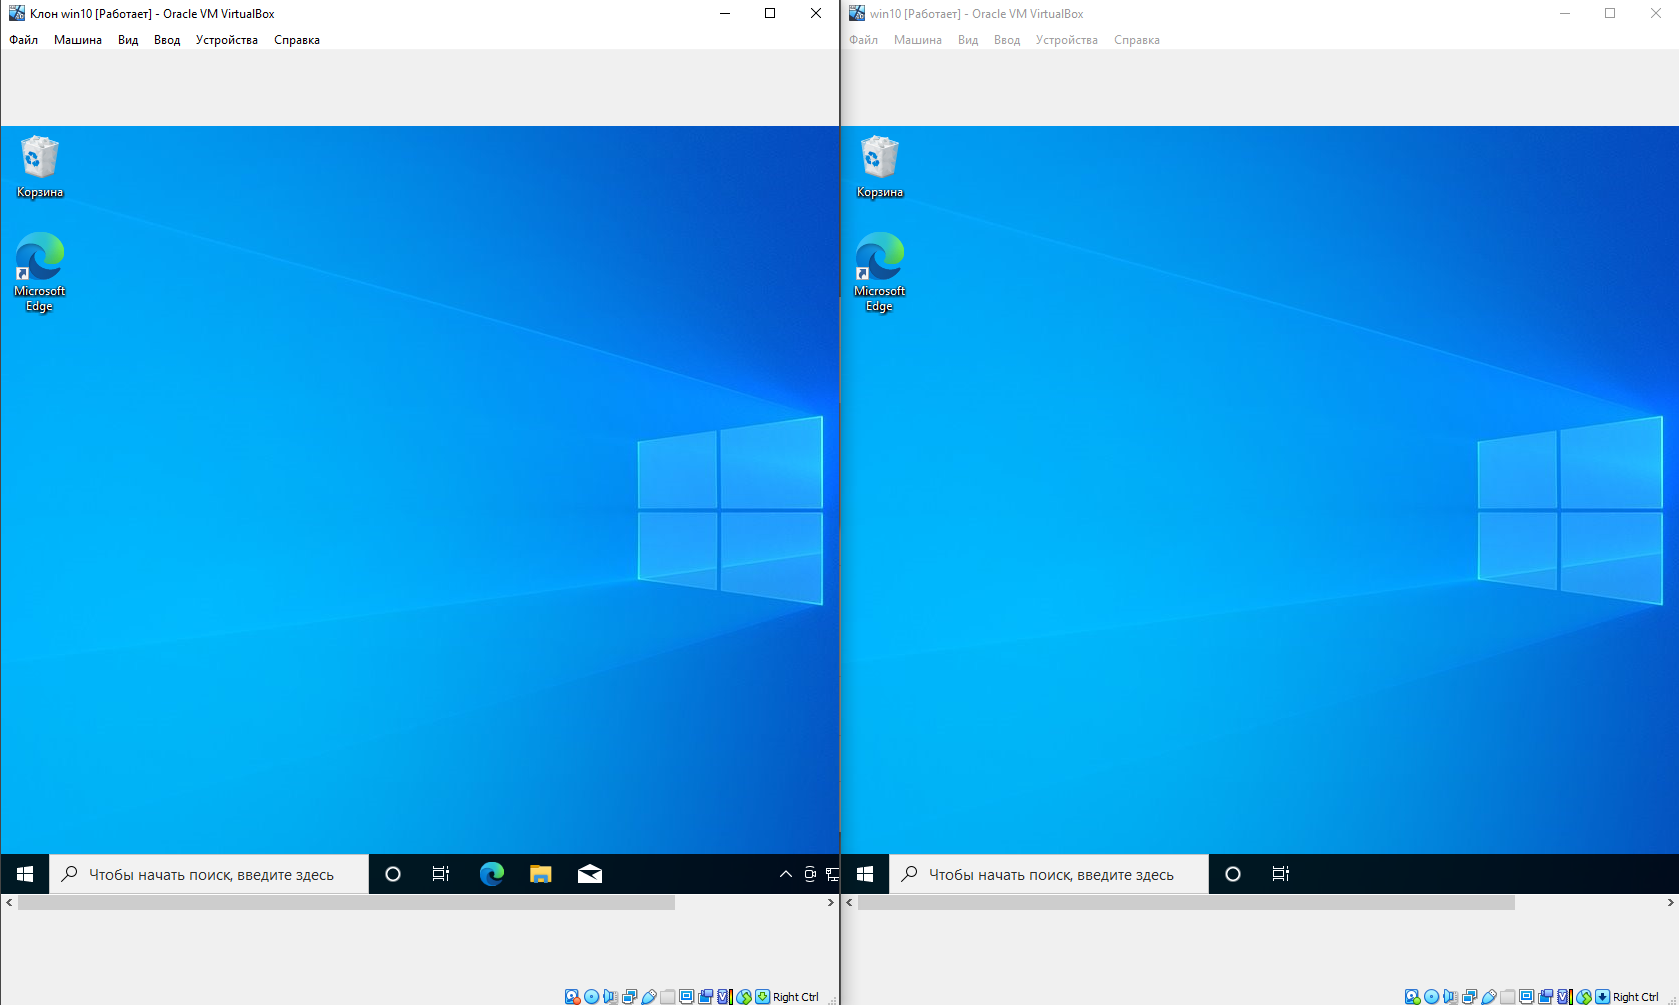This screenshot has height=1005, width=1679.
Task: Click optical drive icon in right win10 status bar
Action: click(1431, 996)
